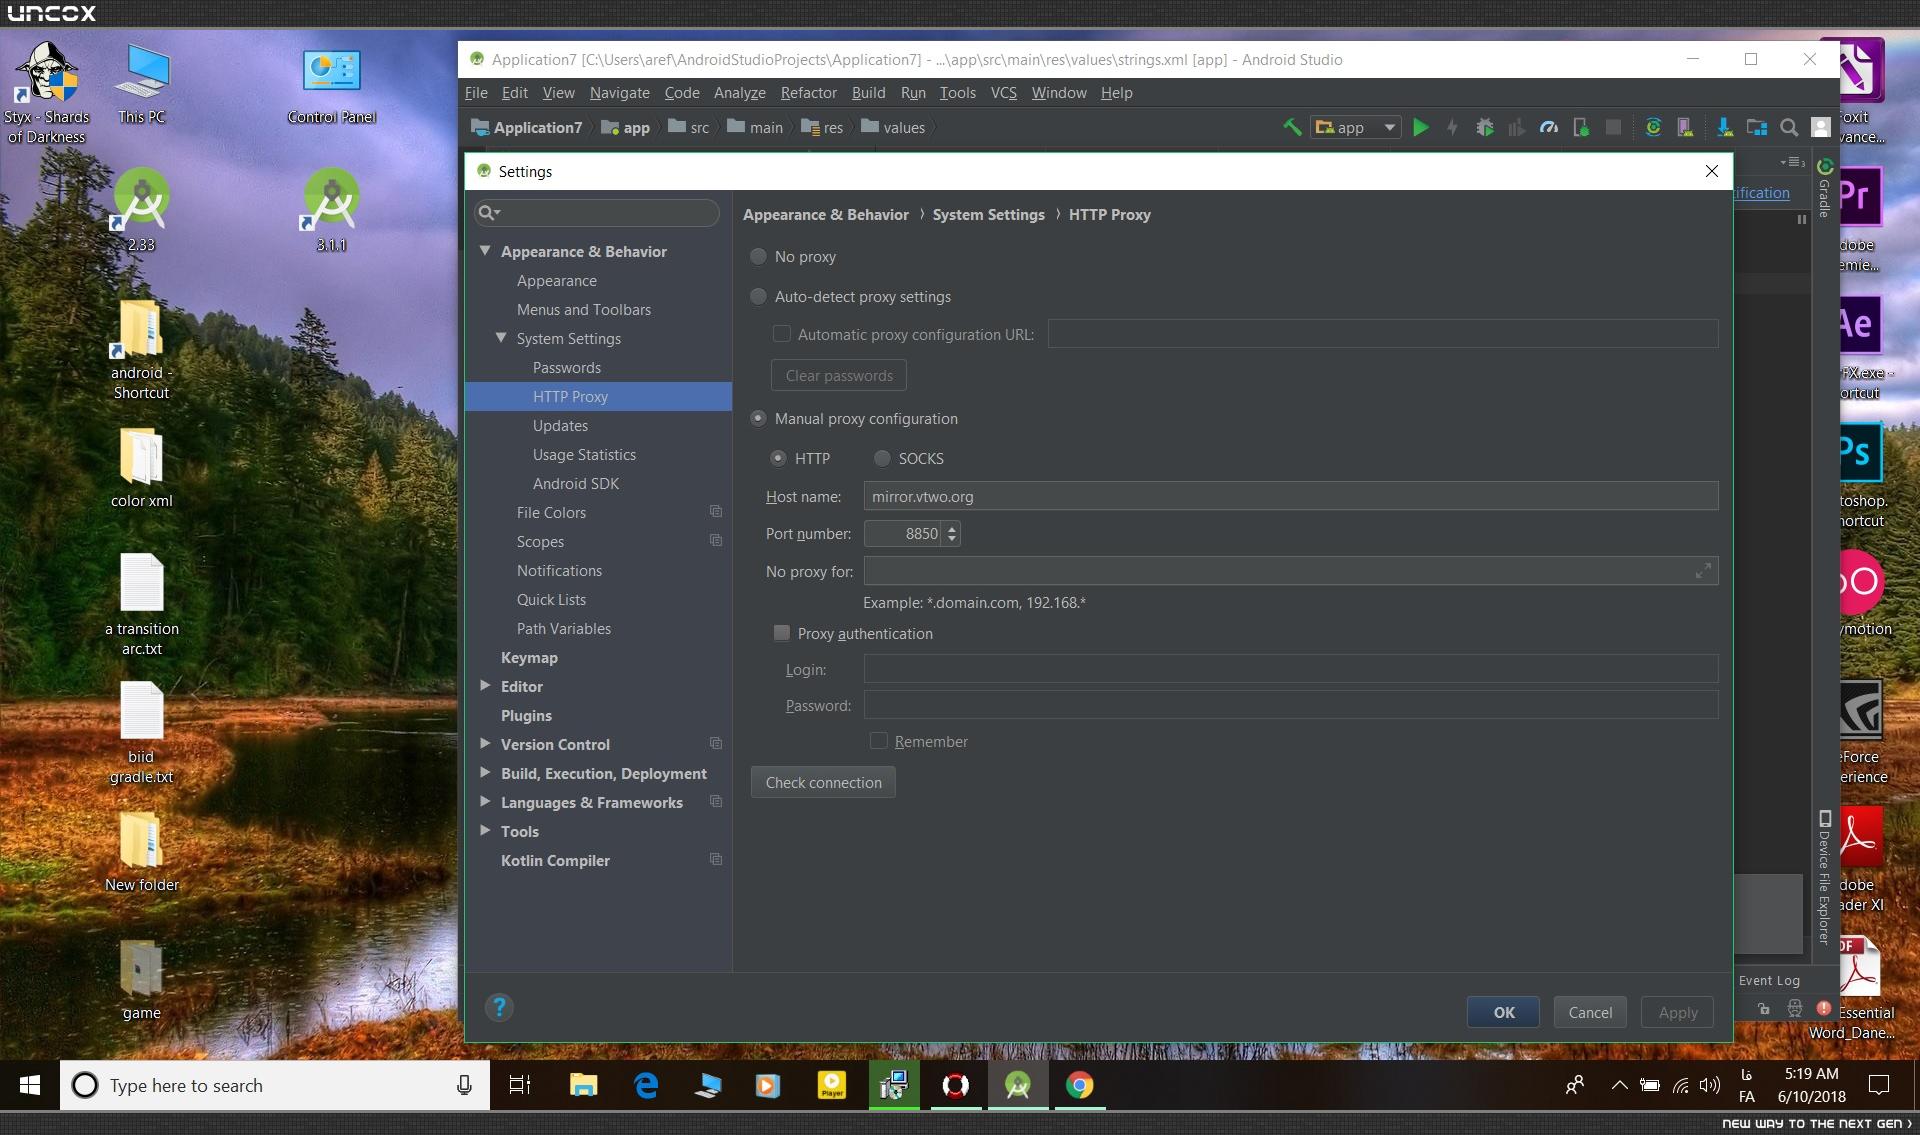The height and width of the screenshot is (1135, 1920).
Task: Run the app with the green play icon
Action: (x=1420, y=127)
